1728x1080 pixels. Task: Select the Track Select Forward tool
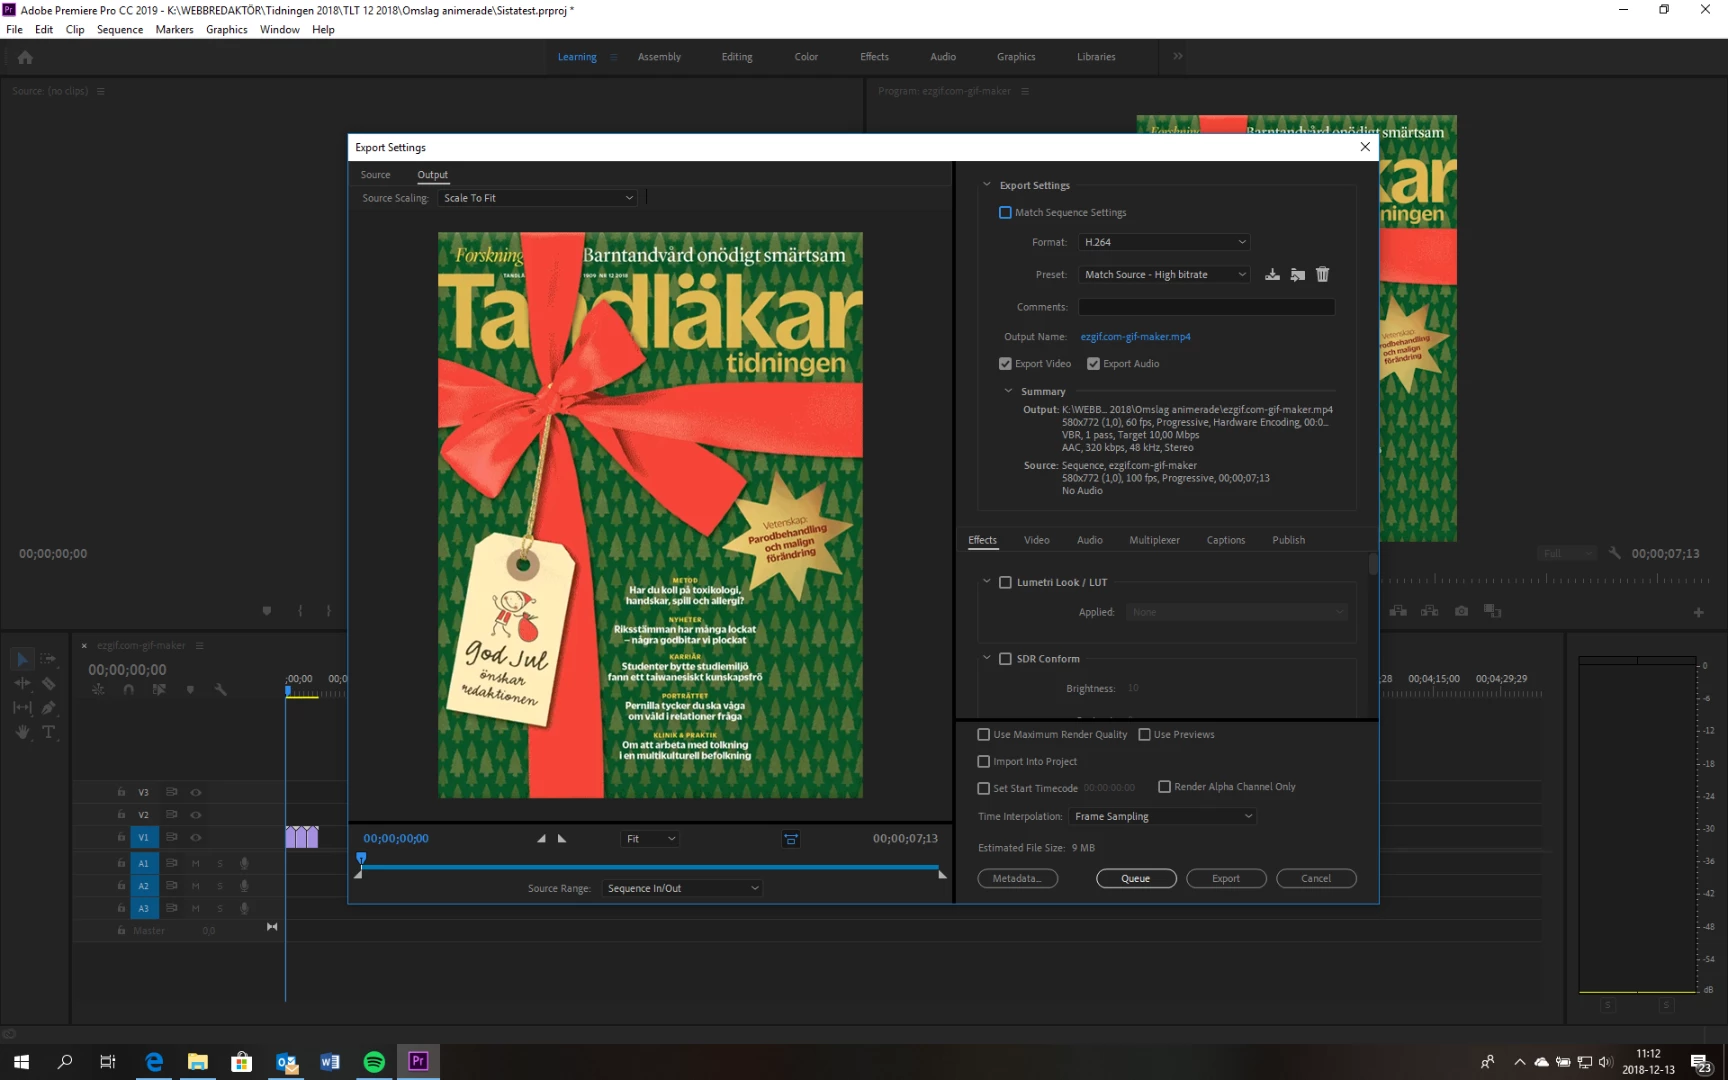click(48, 659)
